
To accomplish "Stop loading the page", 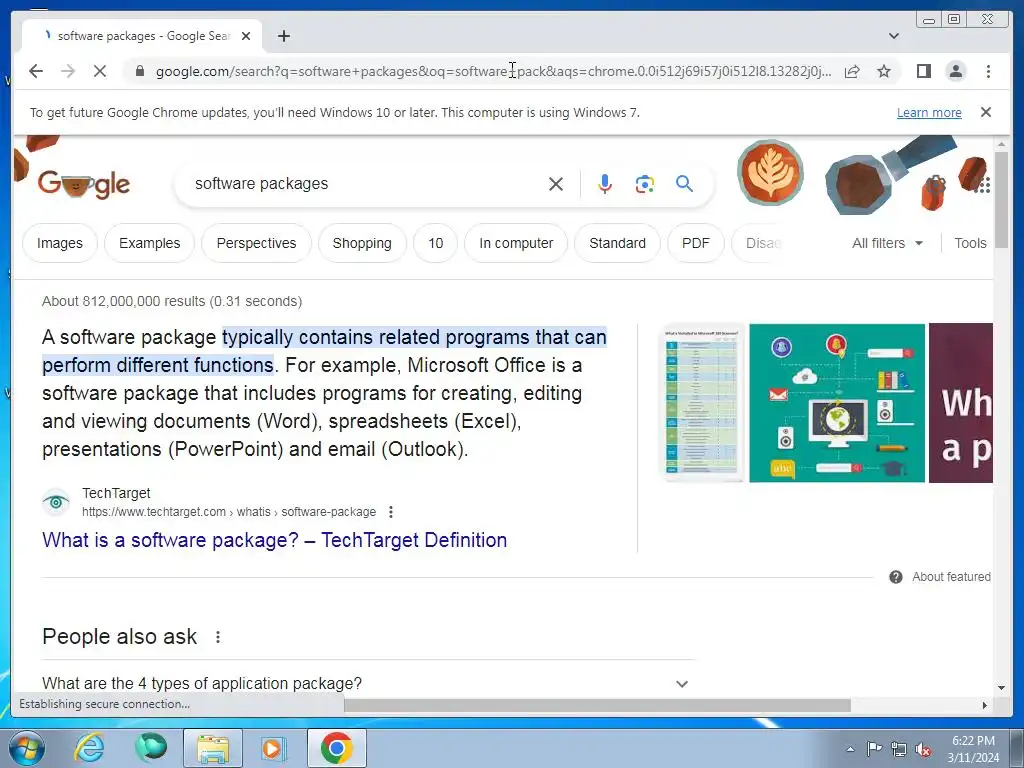I will (x=100, y=71).
